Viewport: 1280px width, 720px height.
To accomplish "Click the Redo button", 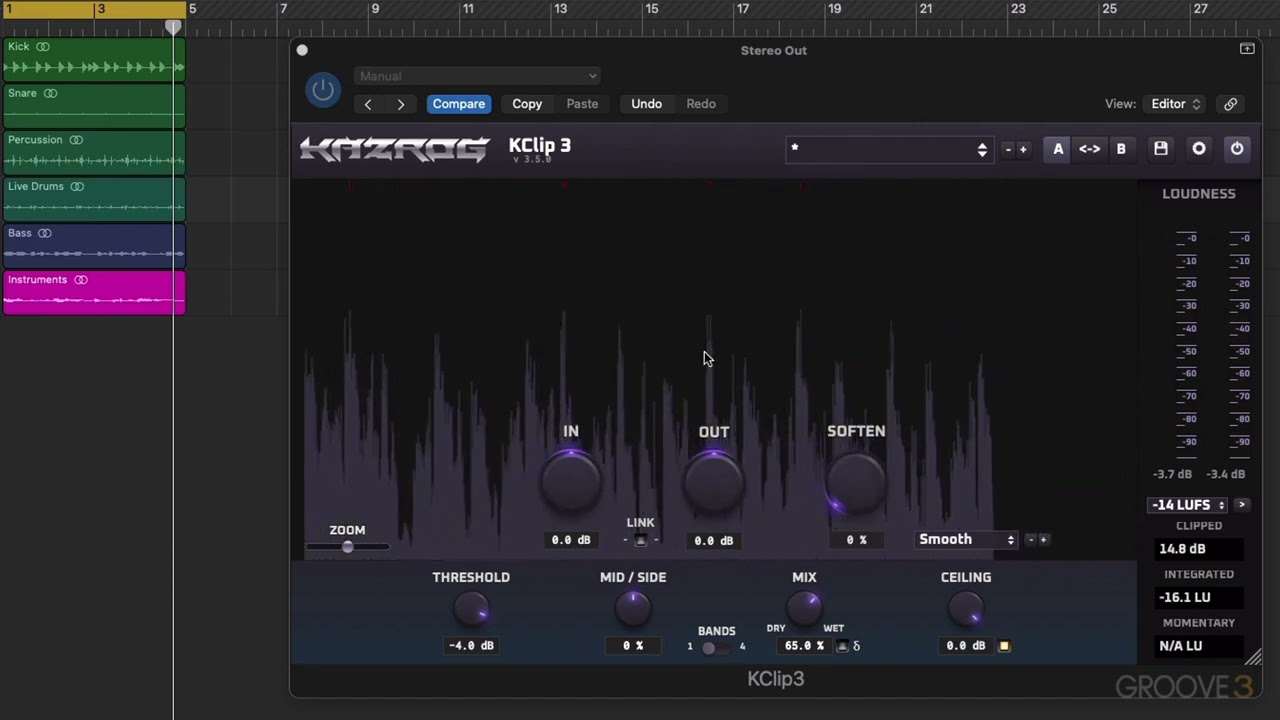I will 701,104.
